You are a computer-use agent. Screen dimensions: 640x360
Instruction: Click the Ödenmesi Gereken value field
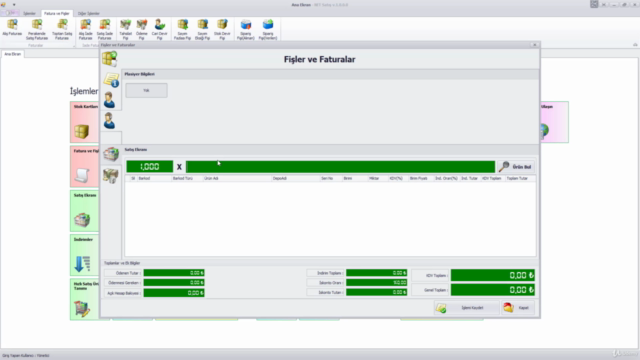coord(174,282)
